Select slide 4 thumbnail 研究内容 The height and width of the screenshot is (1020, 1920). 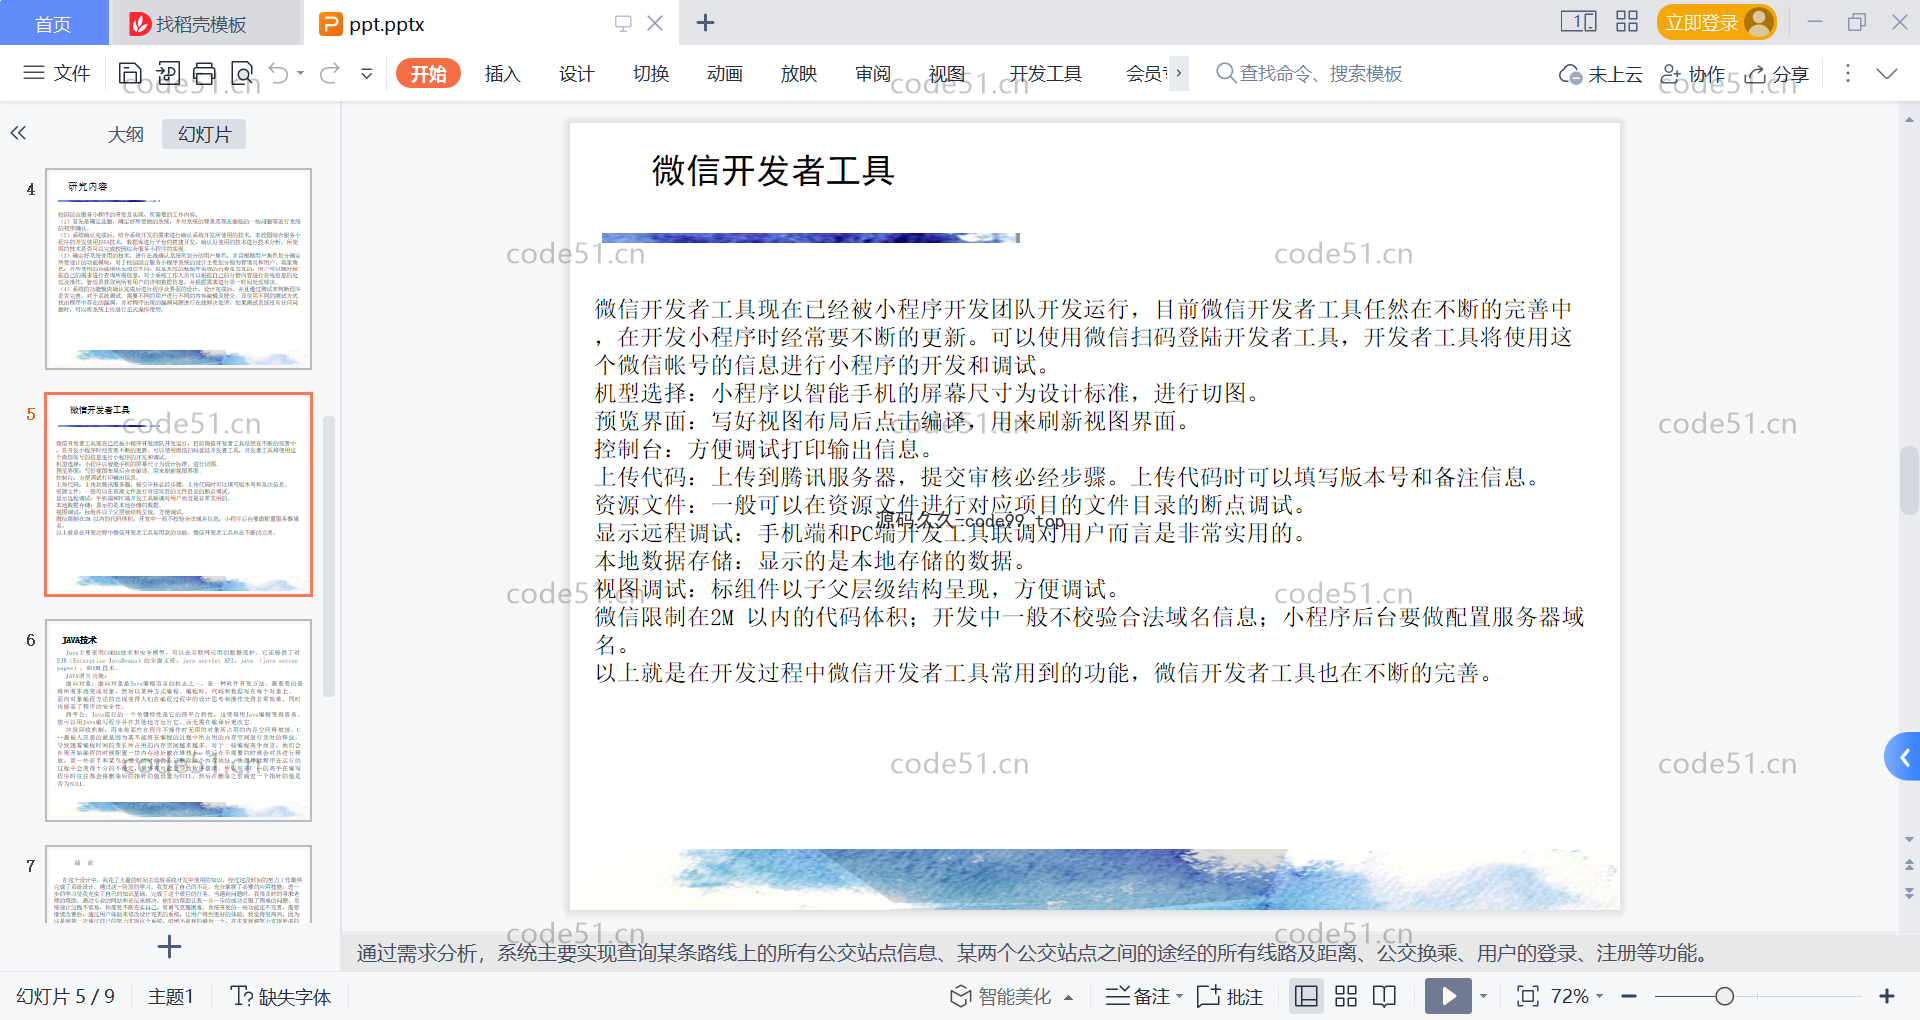(178, 269)
